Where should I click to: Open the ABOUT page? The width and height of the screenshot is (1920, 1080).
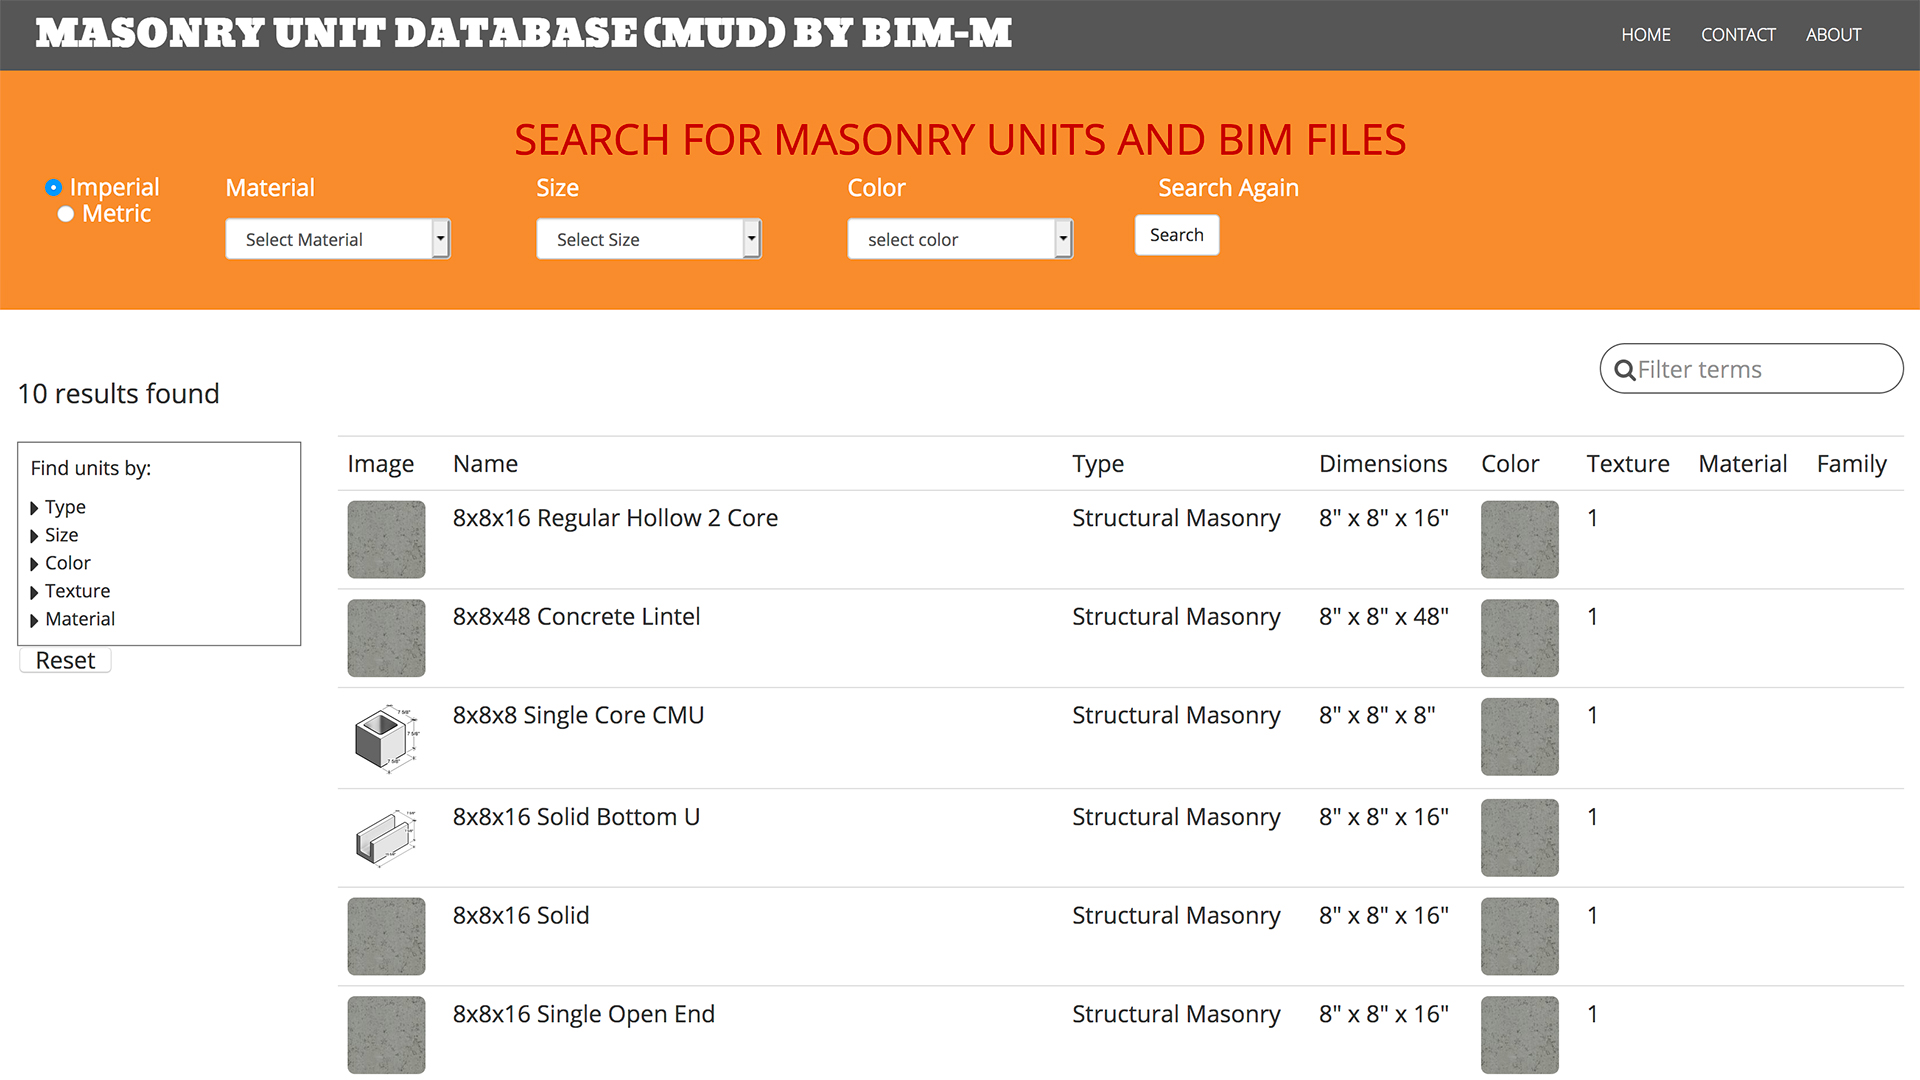(x=1833, y=34)
